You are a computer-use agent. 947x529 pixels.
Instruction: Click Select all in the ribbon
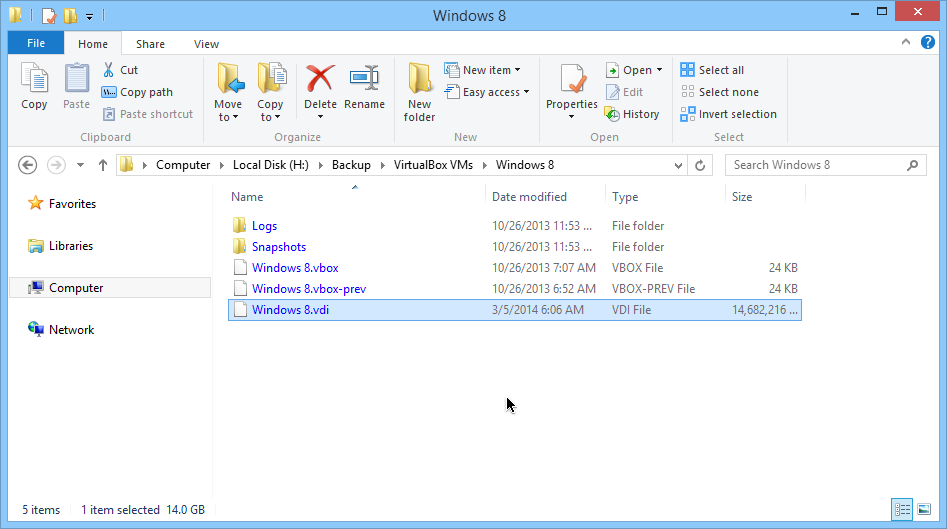point(712,70)
